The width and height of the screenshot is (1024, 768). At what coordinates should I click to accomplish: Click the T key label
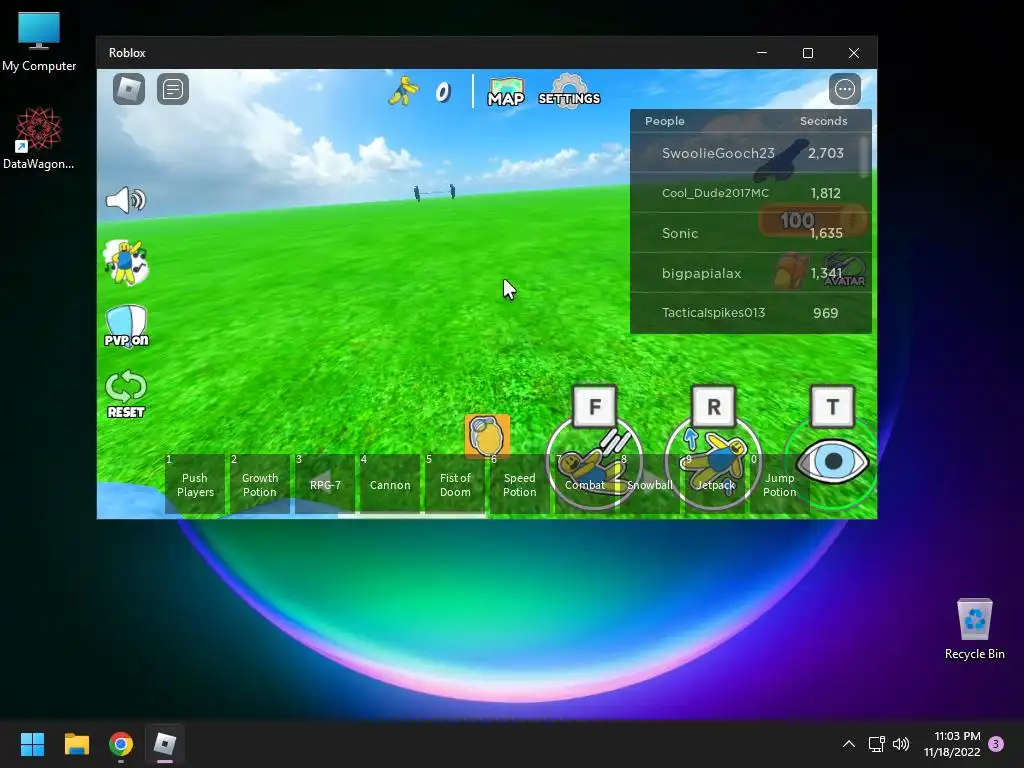[832, 407]
